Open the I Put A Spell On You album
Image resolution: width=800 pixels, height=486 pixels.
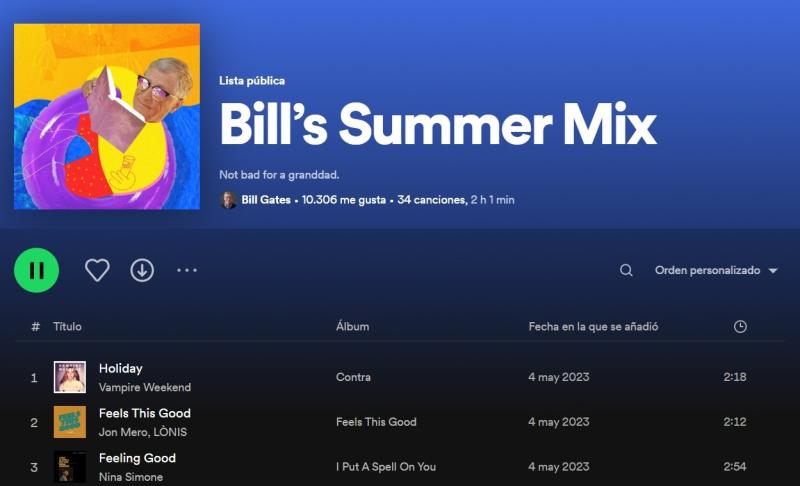(386, 467)
